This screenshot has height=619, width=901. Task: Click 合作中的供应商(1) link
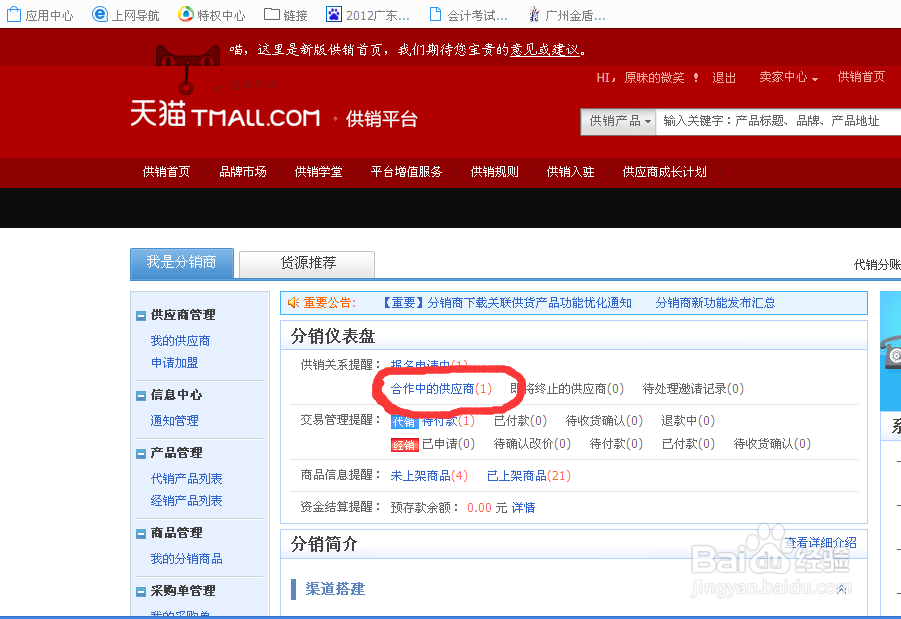point(441,389)
